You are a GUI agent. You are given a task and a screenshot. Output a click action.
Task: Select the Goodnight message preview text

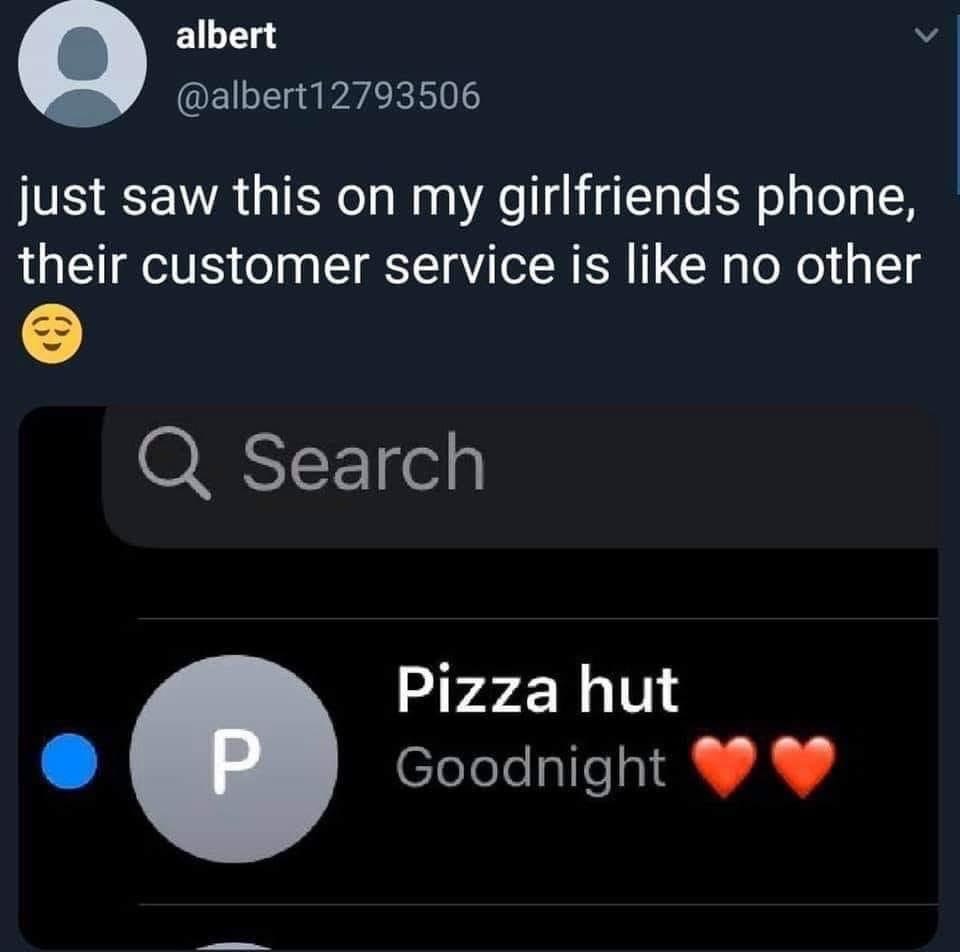tap(530, 769)
